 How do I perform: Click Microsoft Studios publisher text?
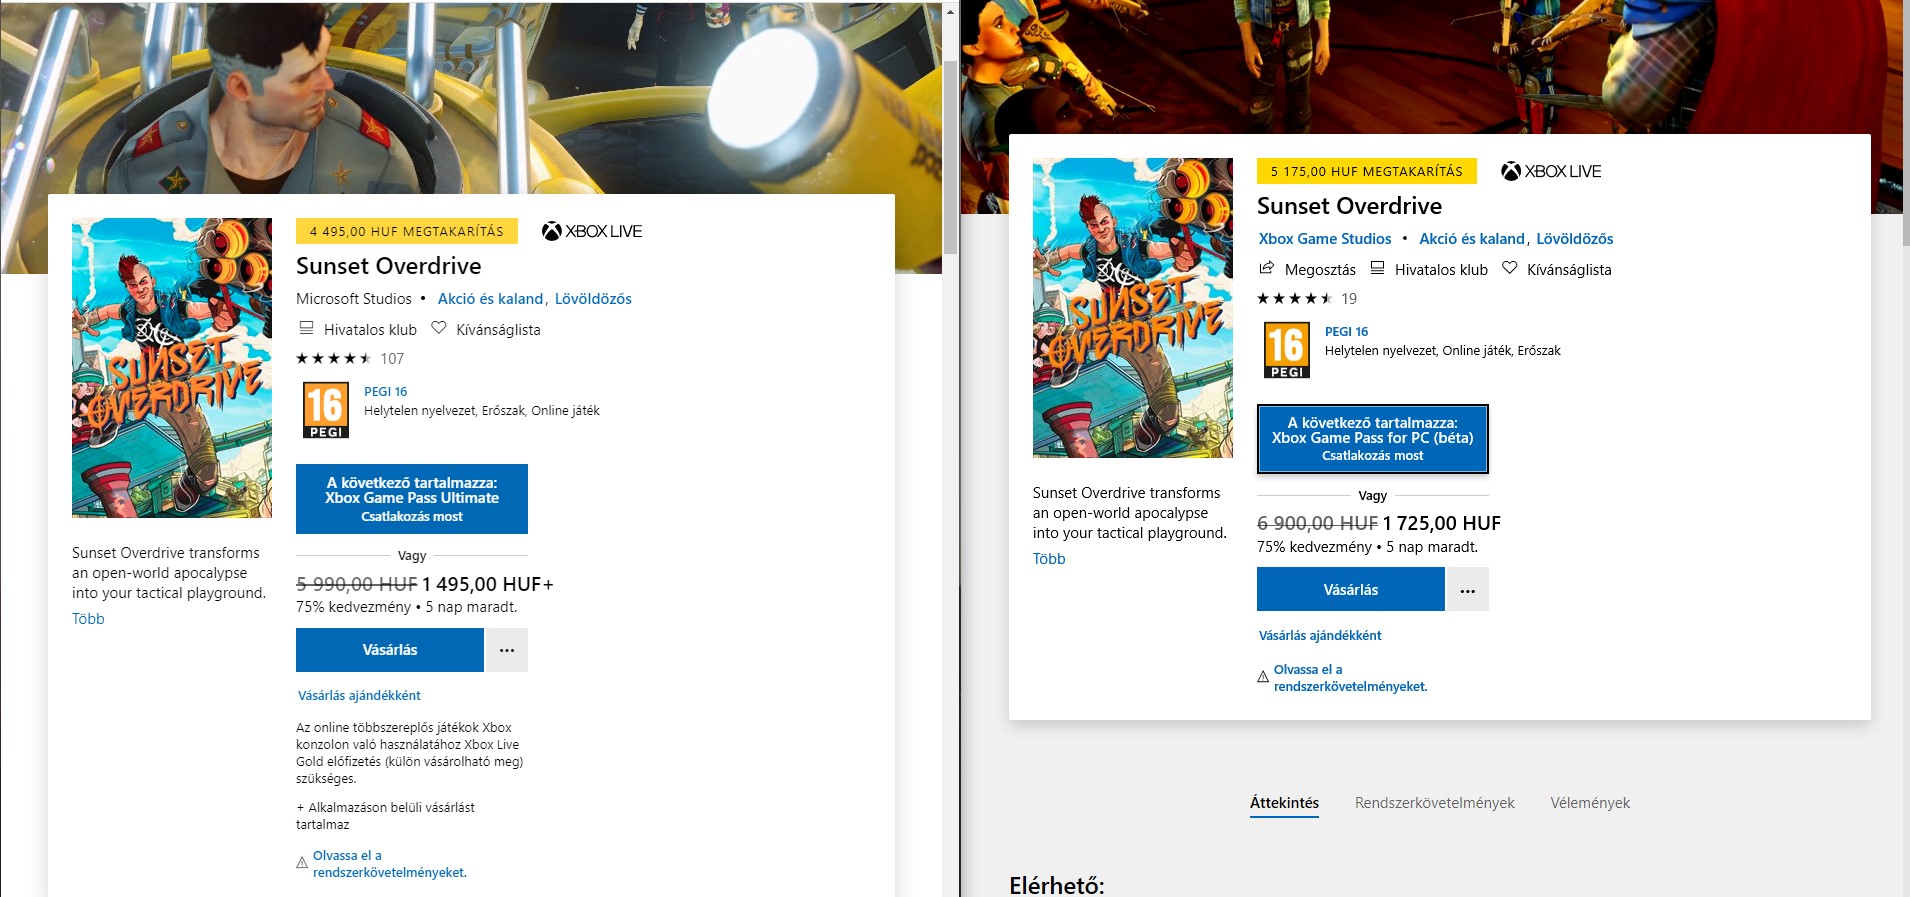(354, 299)
